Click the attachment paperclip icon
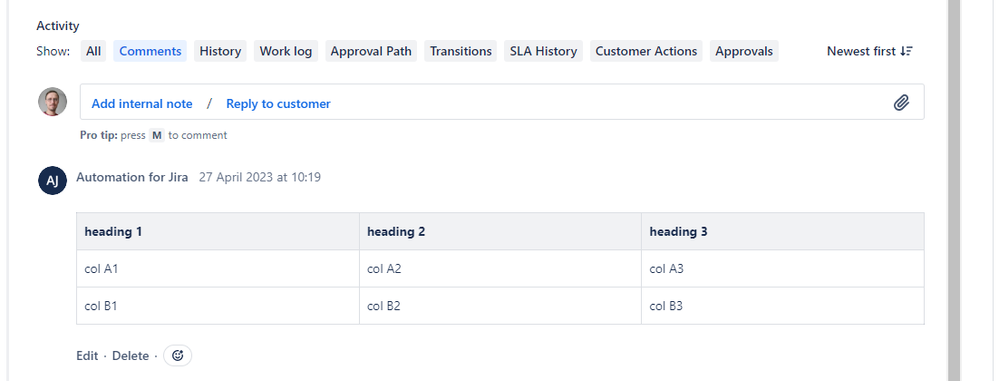 click(901, 103)
